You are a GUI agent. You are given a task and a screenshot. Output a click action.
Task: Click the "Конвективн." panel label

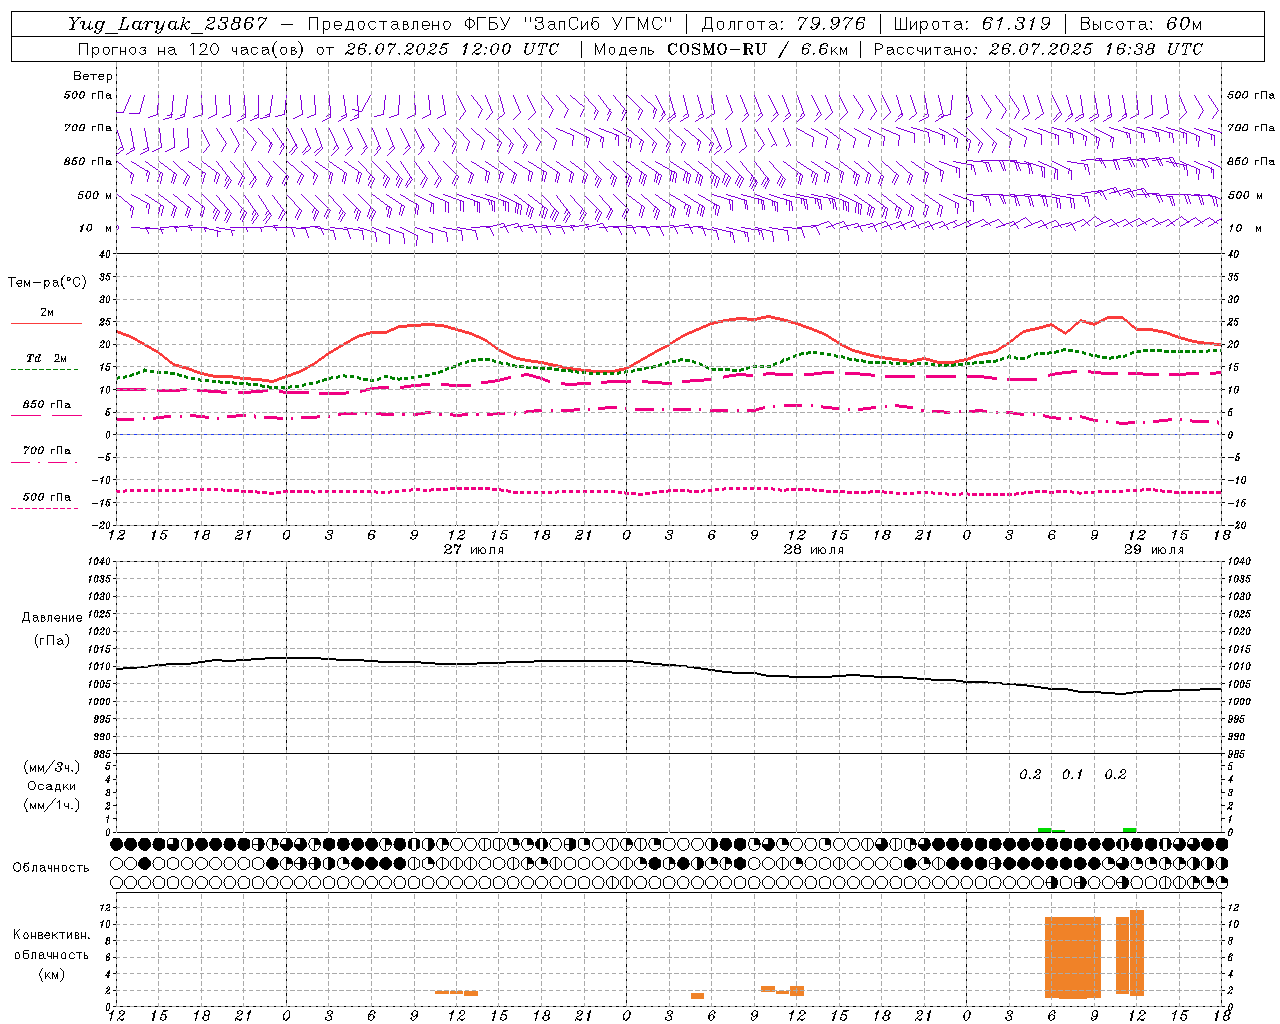click(x=51, y=935)
